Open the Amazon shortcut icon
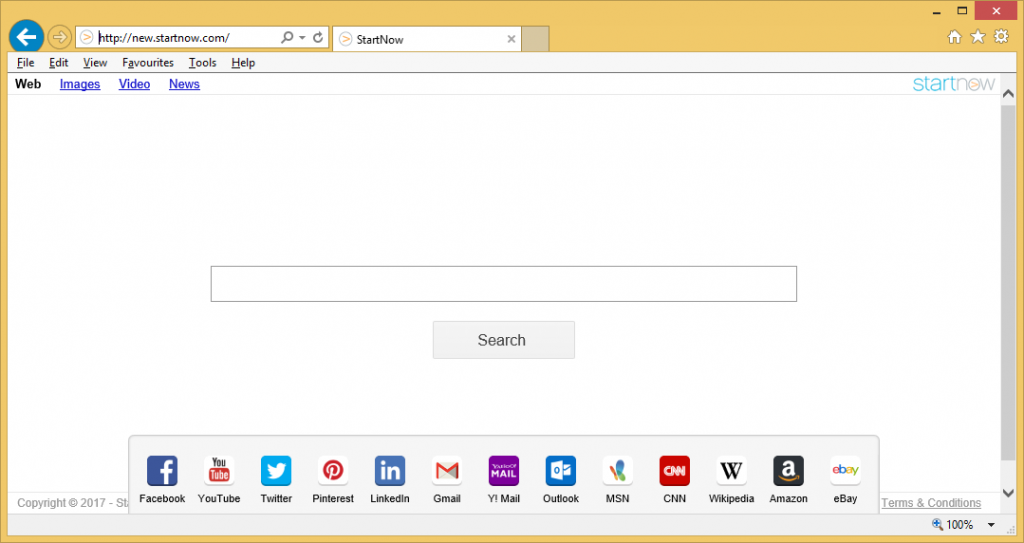This screenshot has height=543, width=1024. [x=789, y=470]
